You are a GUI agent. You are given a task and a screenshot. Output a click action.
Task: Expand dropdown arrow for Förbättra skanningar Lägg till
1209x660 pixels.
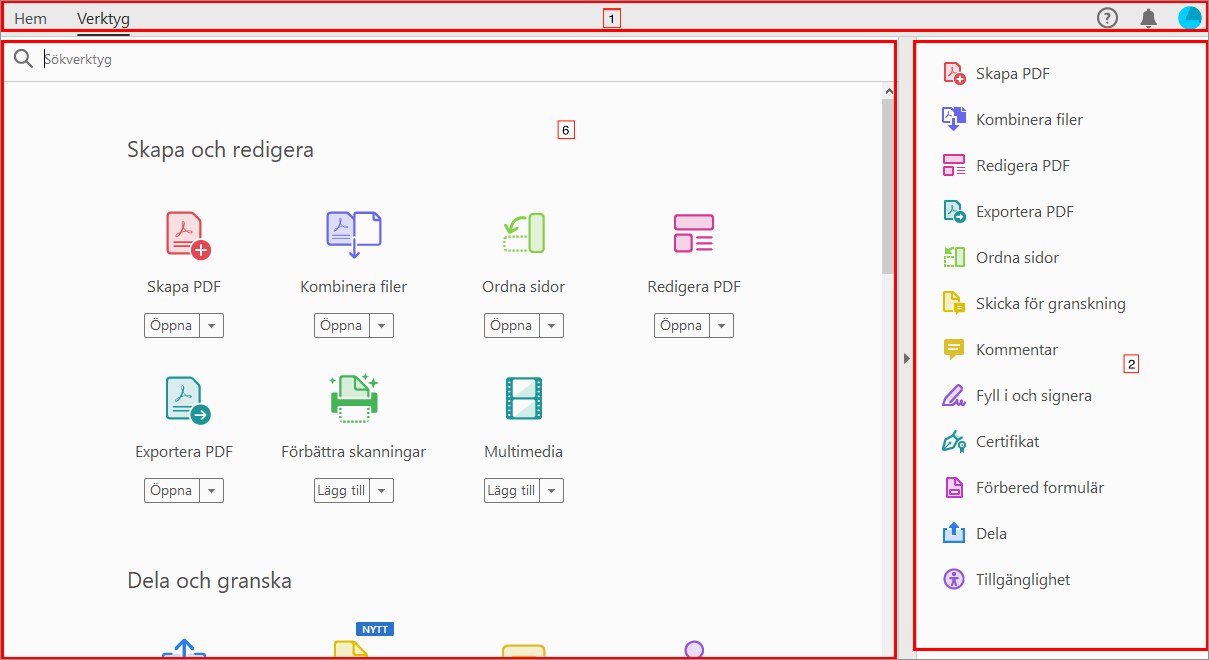[x=381, y=491]
